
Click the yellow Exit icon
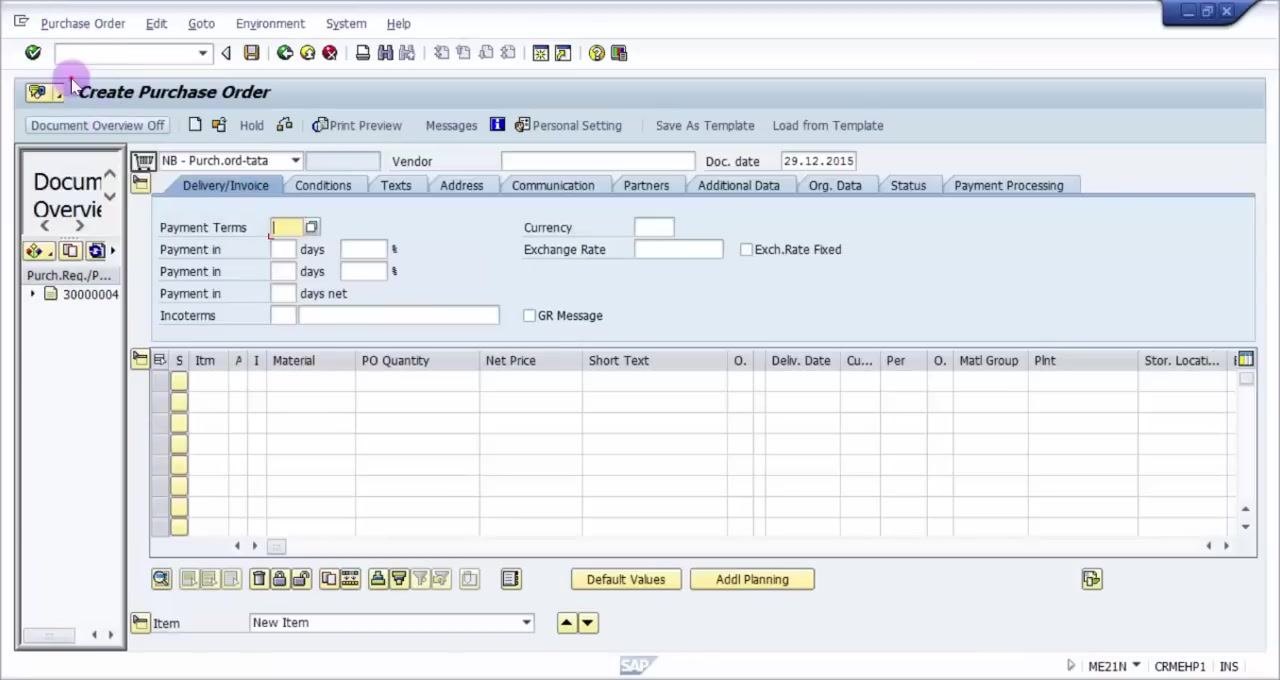(x=307, y=53)
